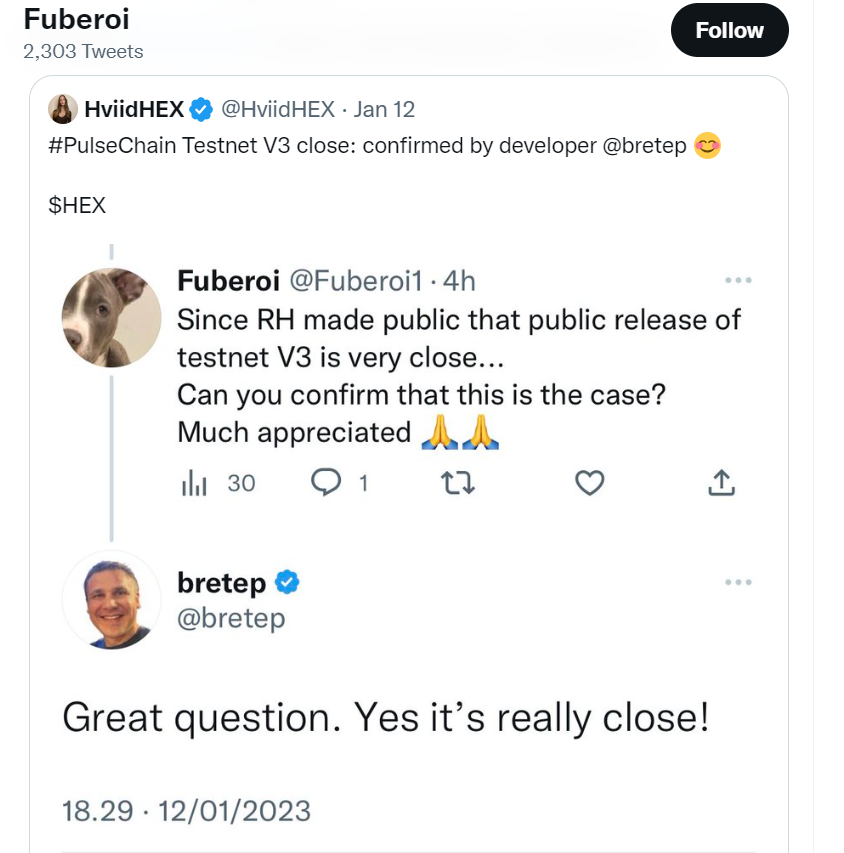Open Fuberoi's dog profile picture
The width and height of the screenshot is (844, 853).
click(x=112, y=318)
